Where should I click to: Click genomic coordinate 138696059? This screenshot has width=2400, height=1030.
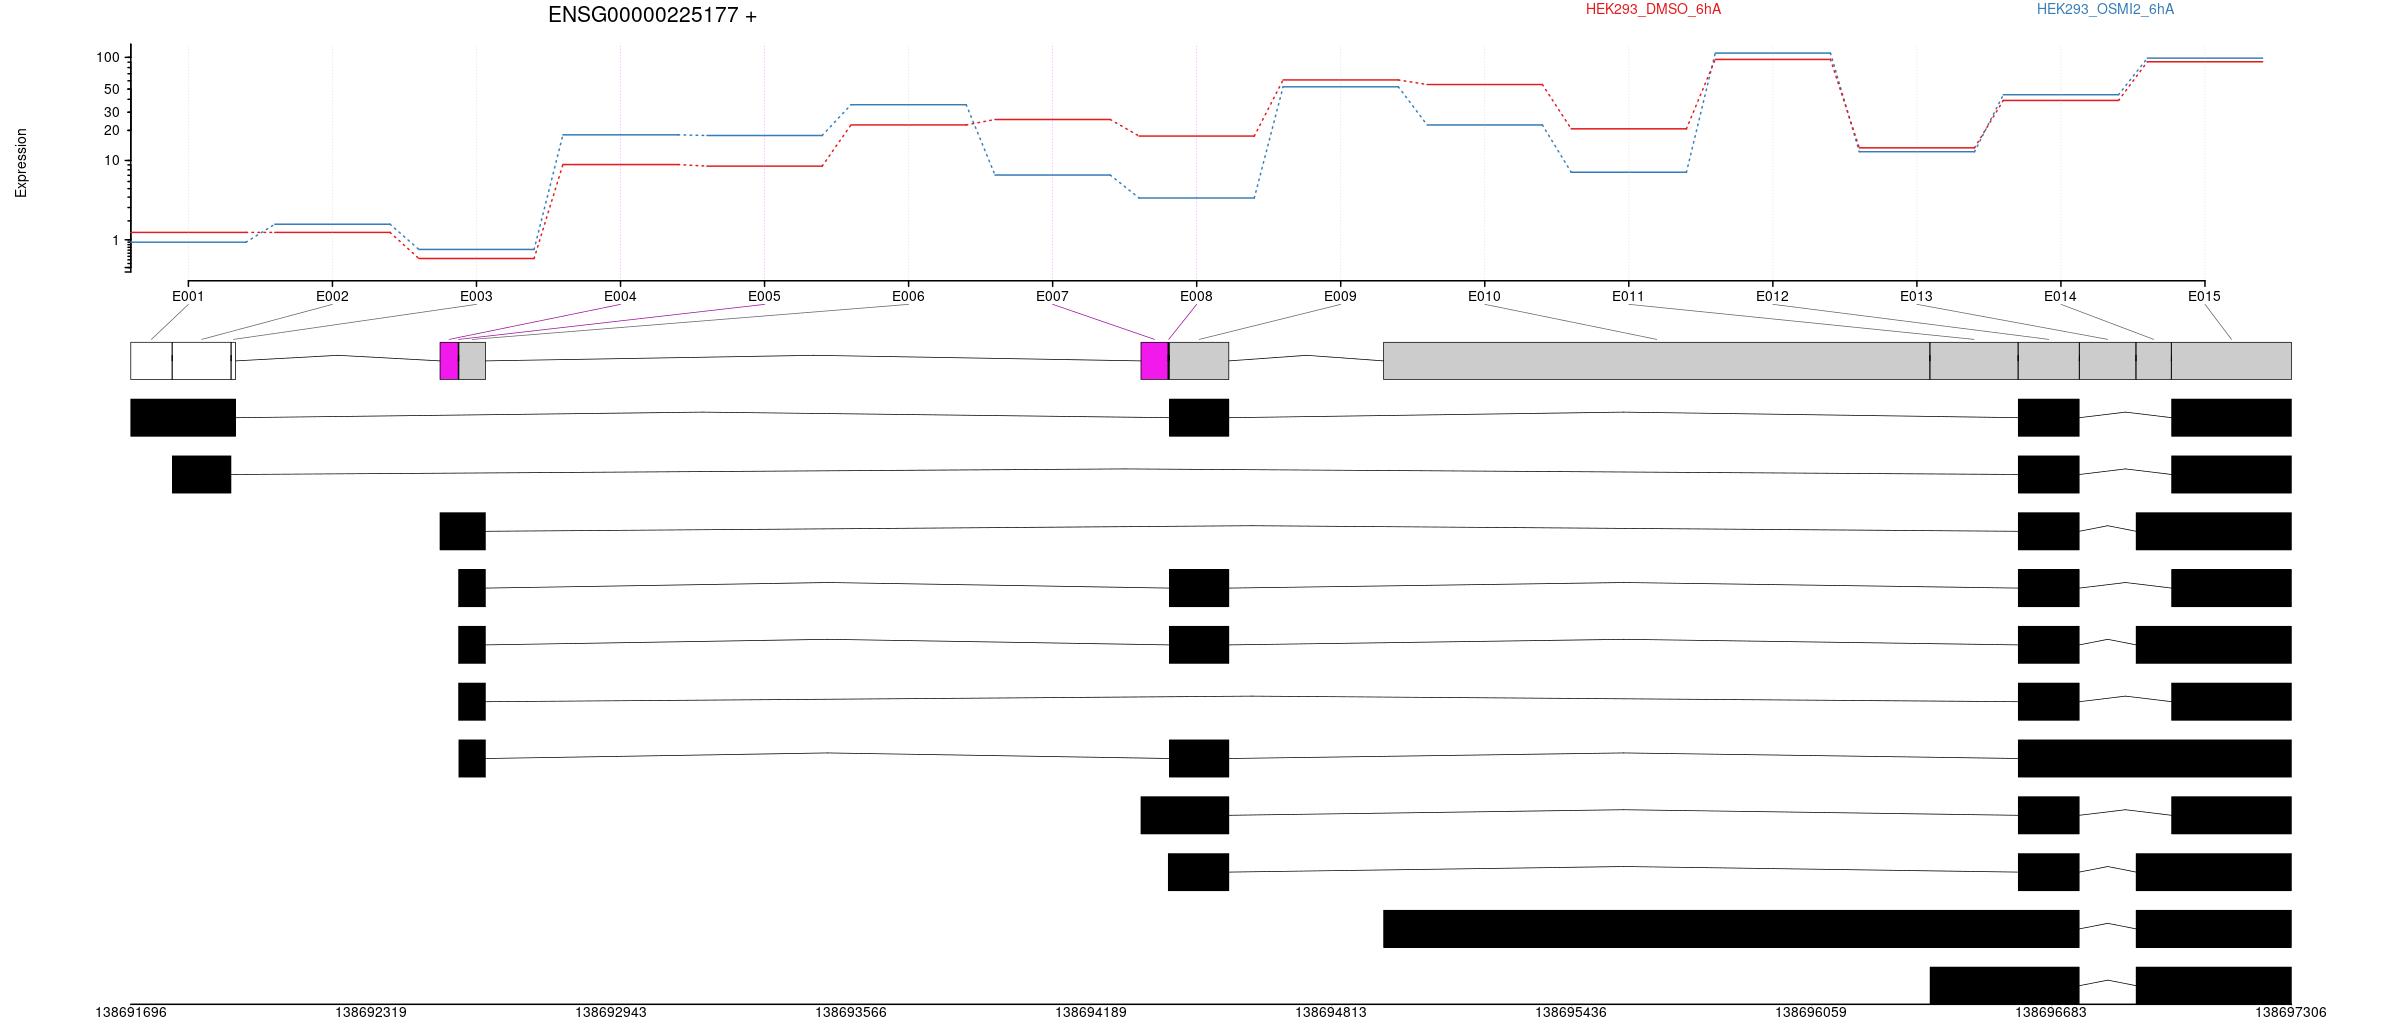pos(1811,1012)
